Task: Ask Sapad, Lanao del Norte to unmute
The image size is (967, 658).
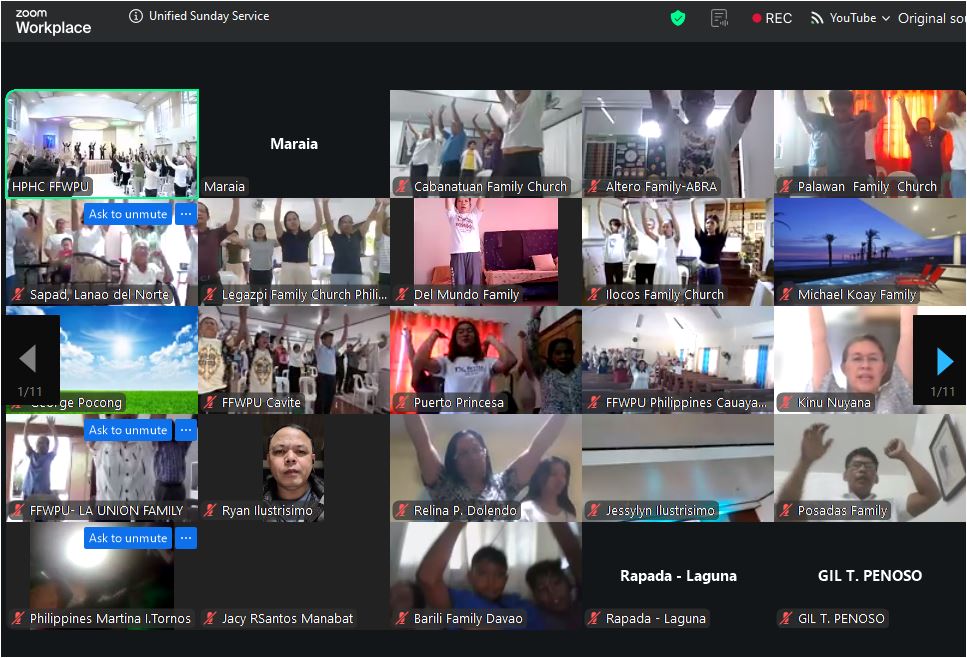Action: (x=128, y=214)
